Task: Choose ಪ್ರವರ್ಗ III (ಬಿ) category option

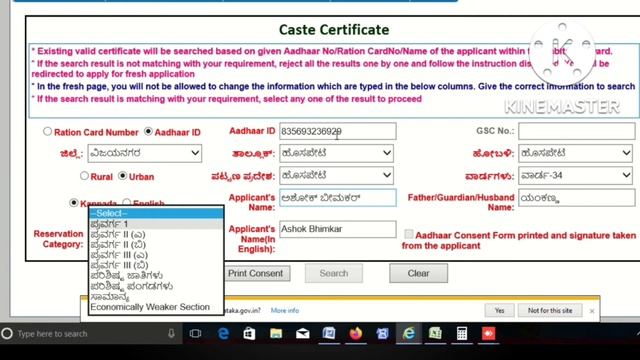Action: (156, 265)
